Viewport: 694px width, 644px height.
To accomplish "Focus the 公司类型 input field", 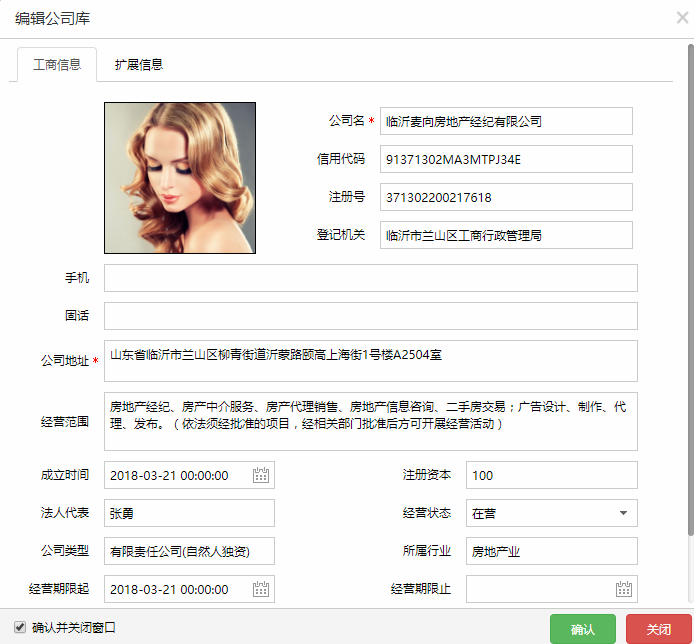I will click(x=189, y=551).
